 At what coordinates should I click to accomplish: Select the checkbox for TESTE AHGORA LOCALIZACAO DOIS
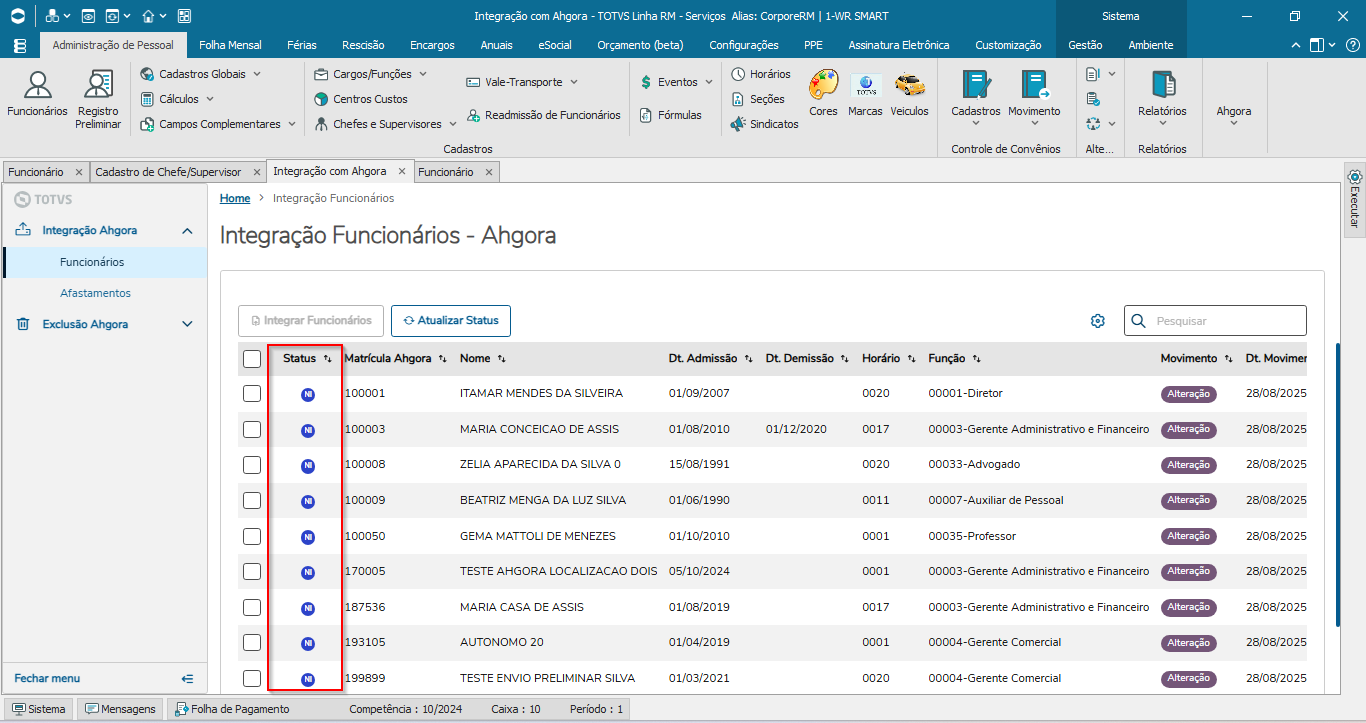click(x=252, y=571)
